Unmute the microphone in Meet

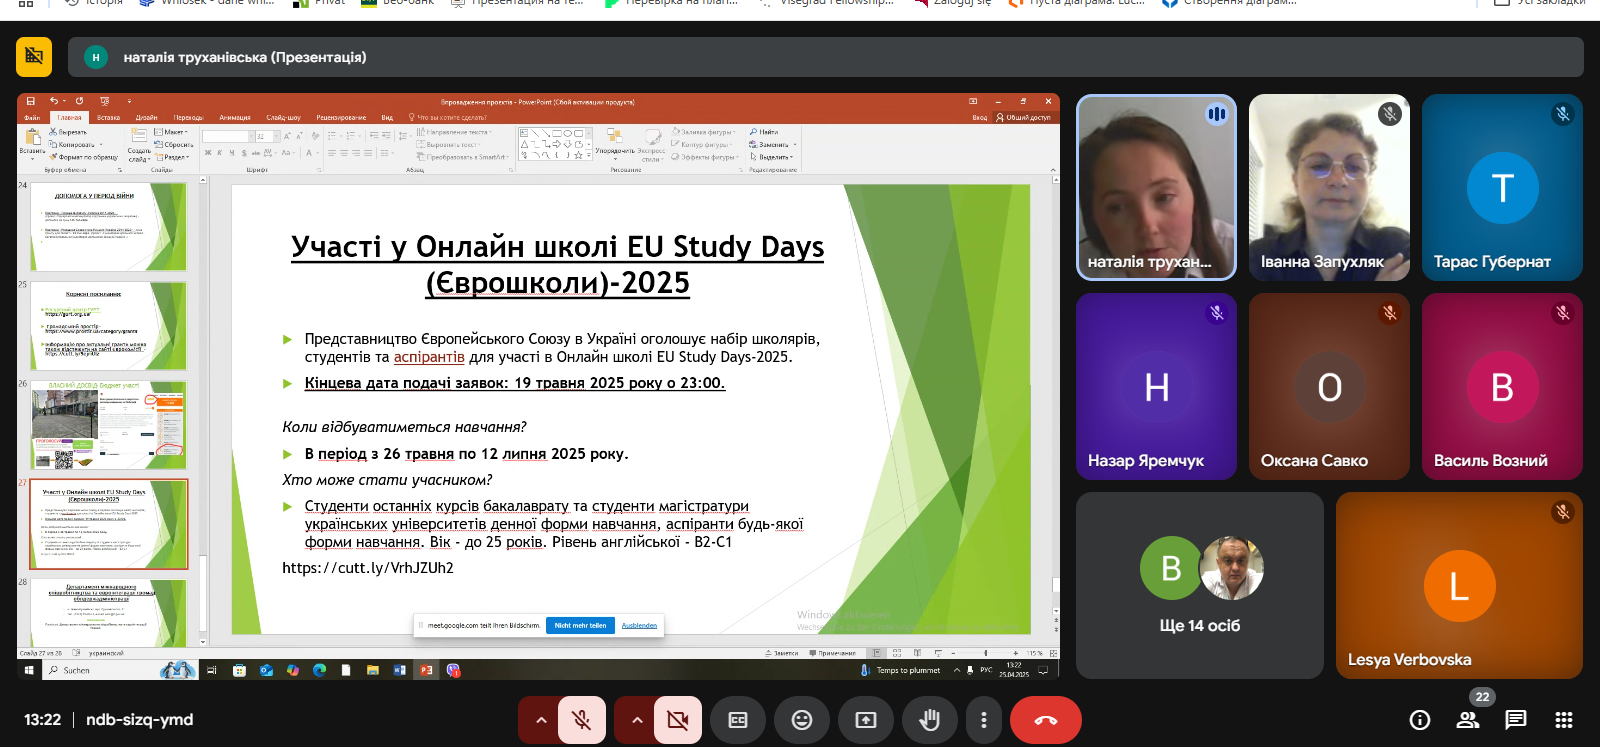pos(581,720)
